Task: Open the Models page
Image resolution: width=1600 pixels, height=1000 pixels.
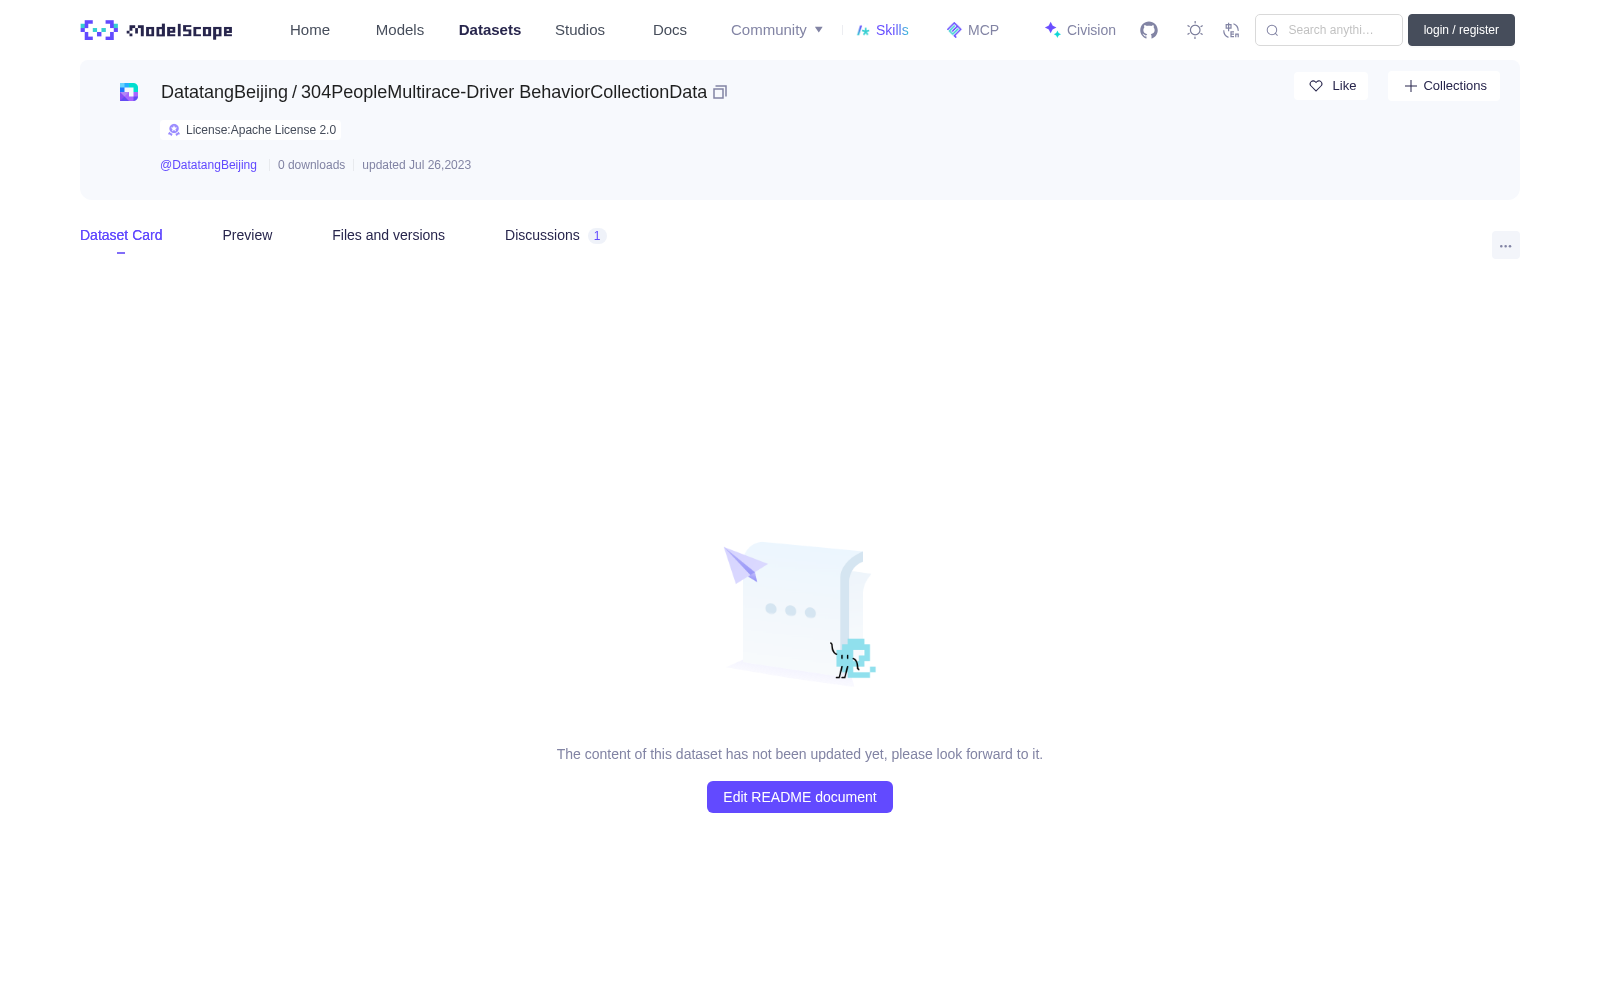Action: click(400, 30)
